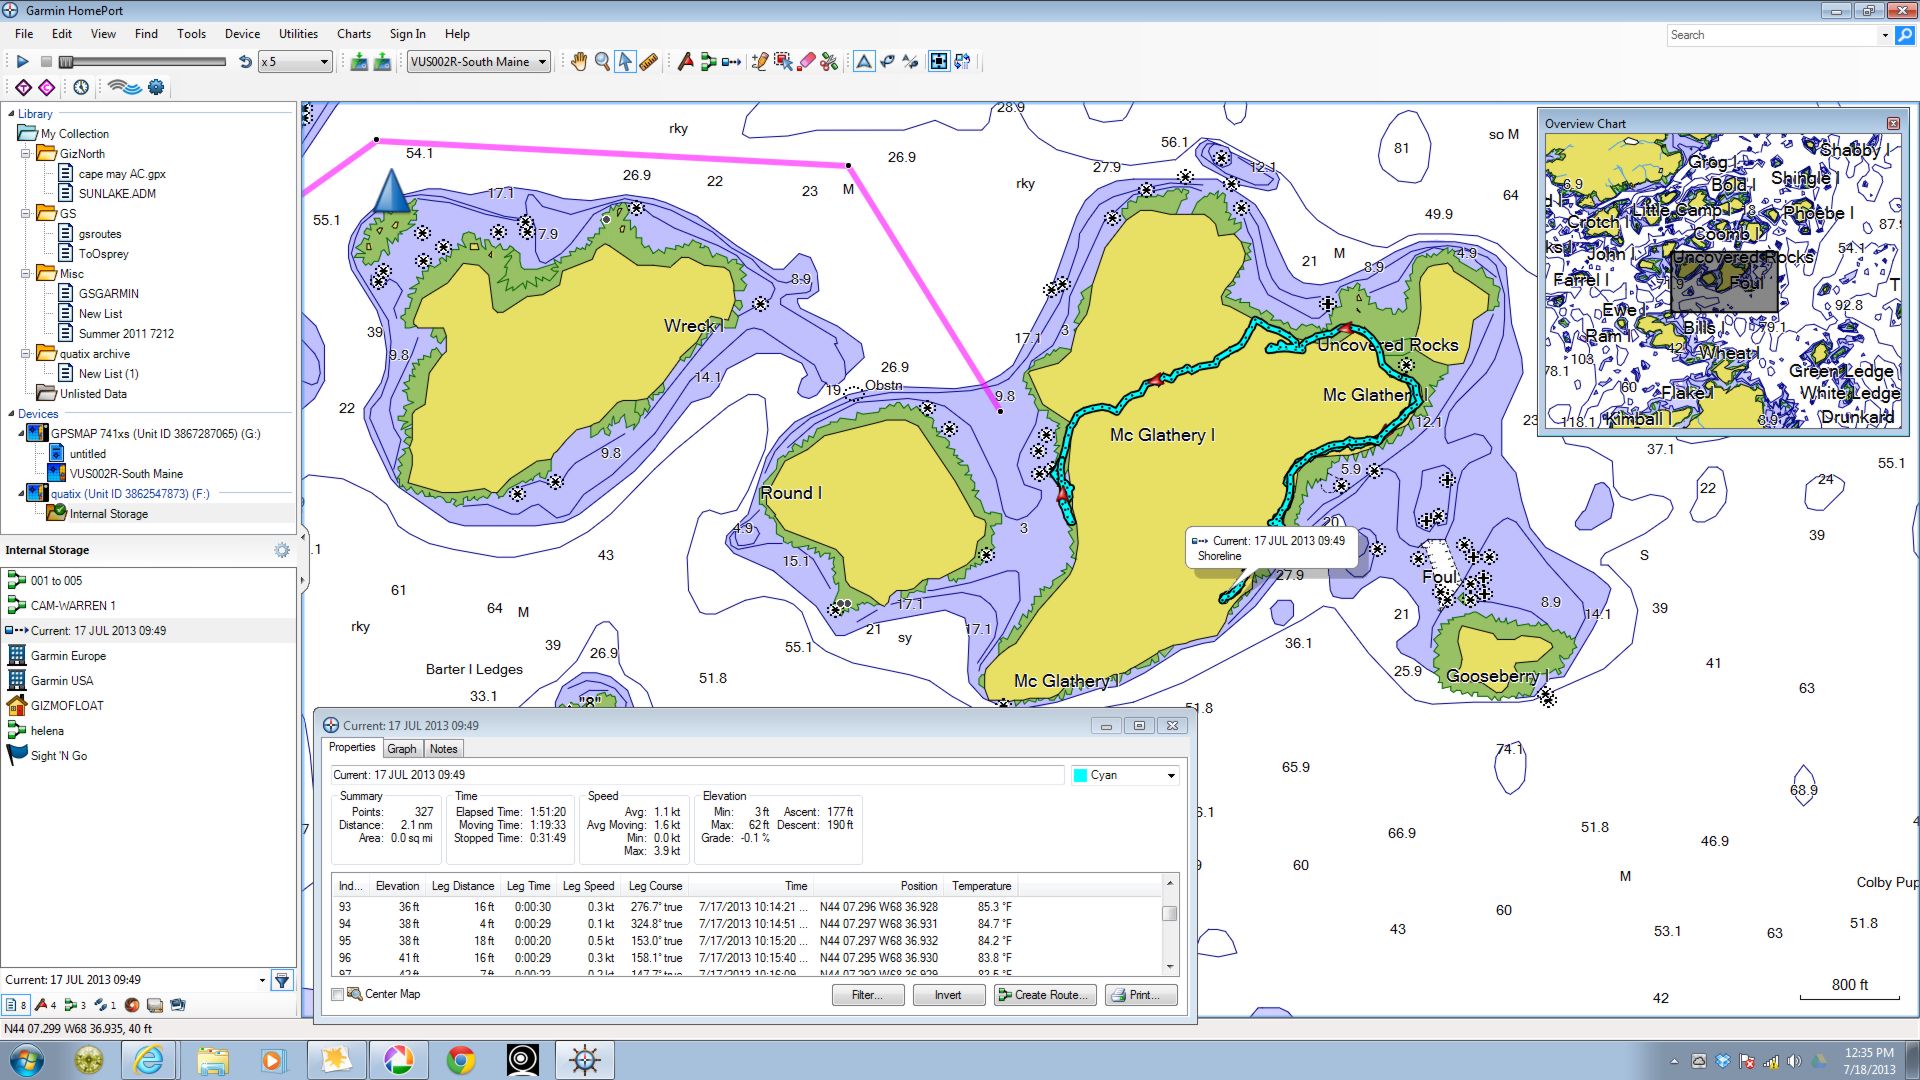Open the blue gear settings icon in toolbar

tap(156, 88)
